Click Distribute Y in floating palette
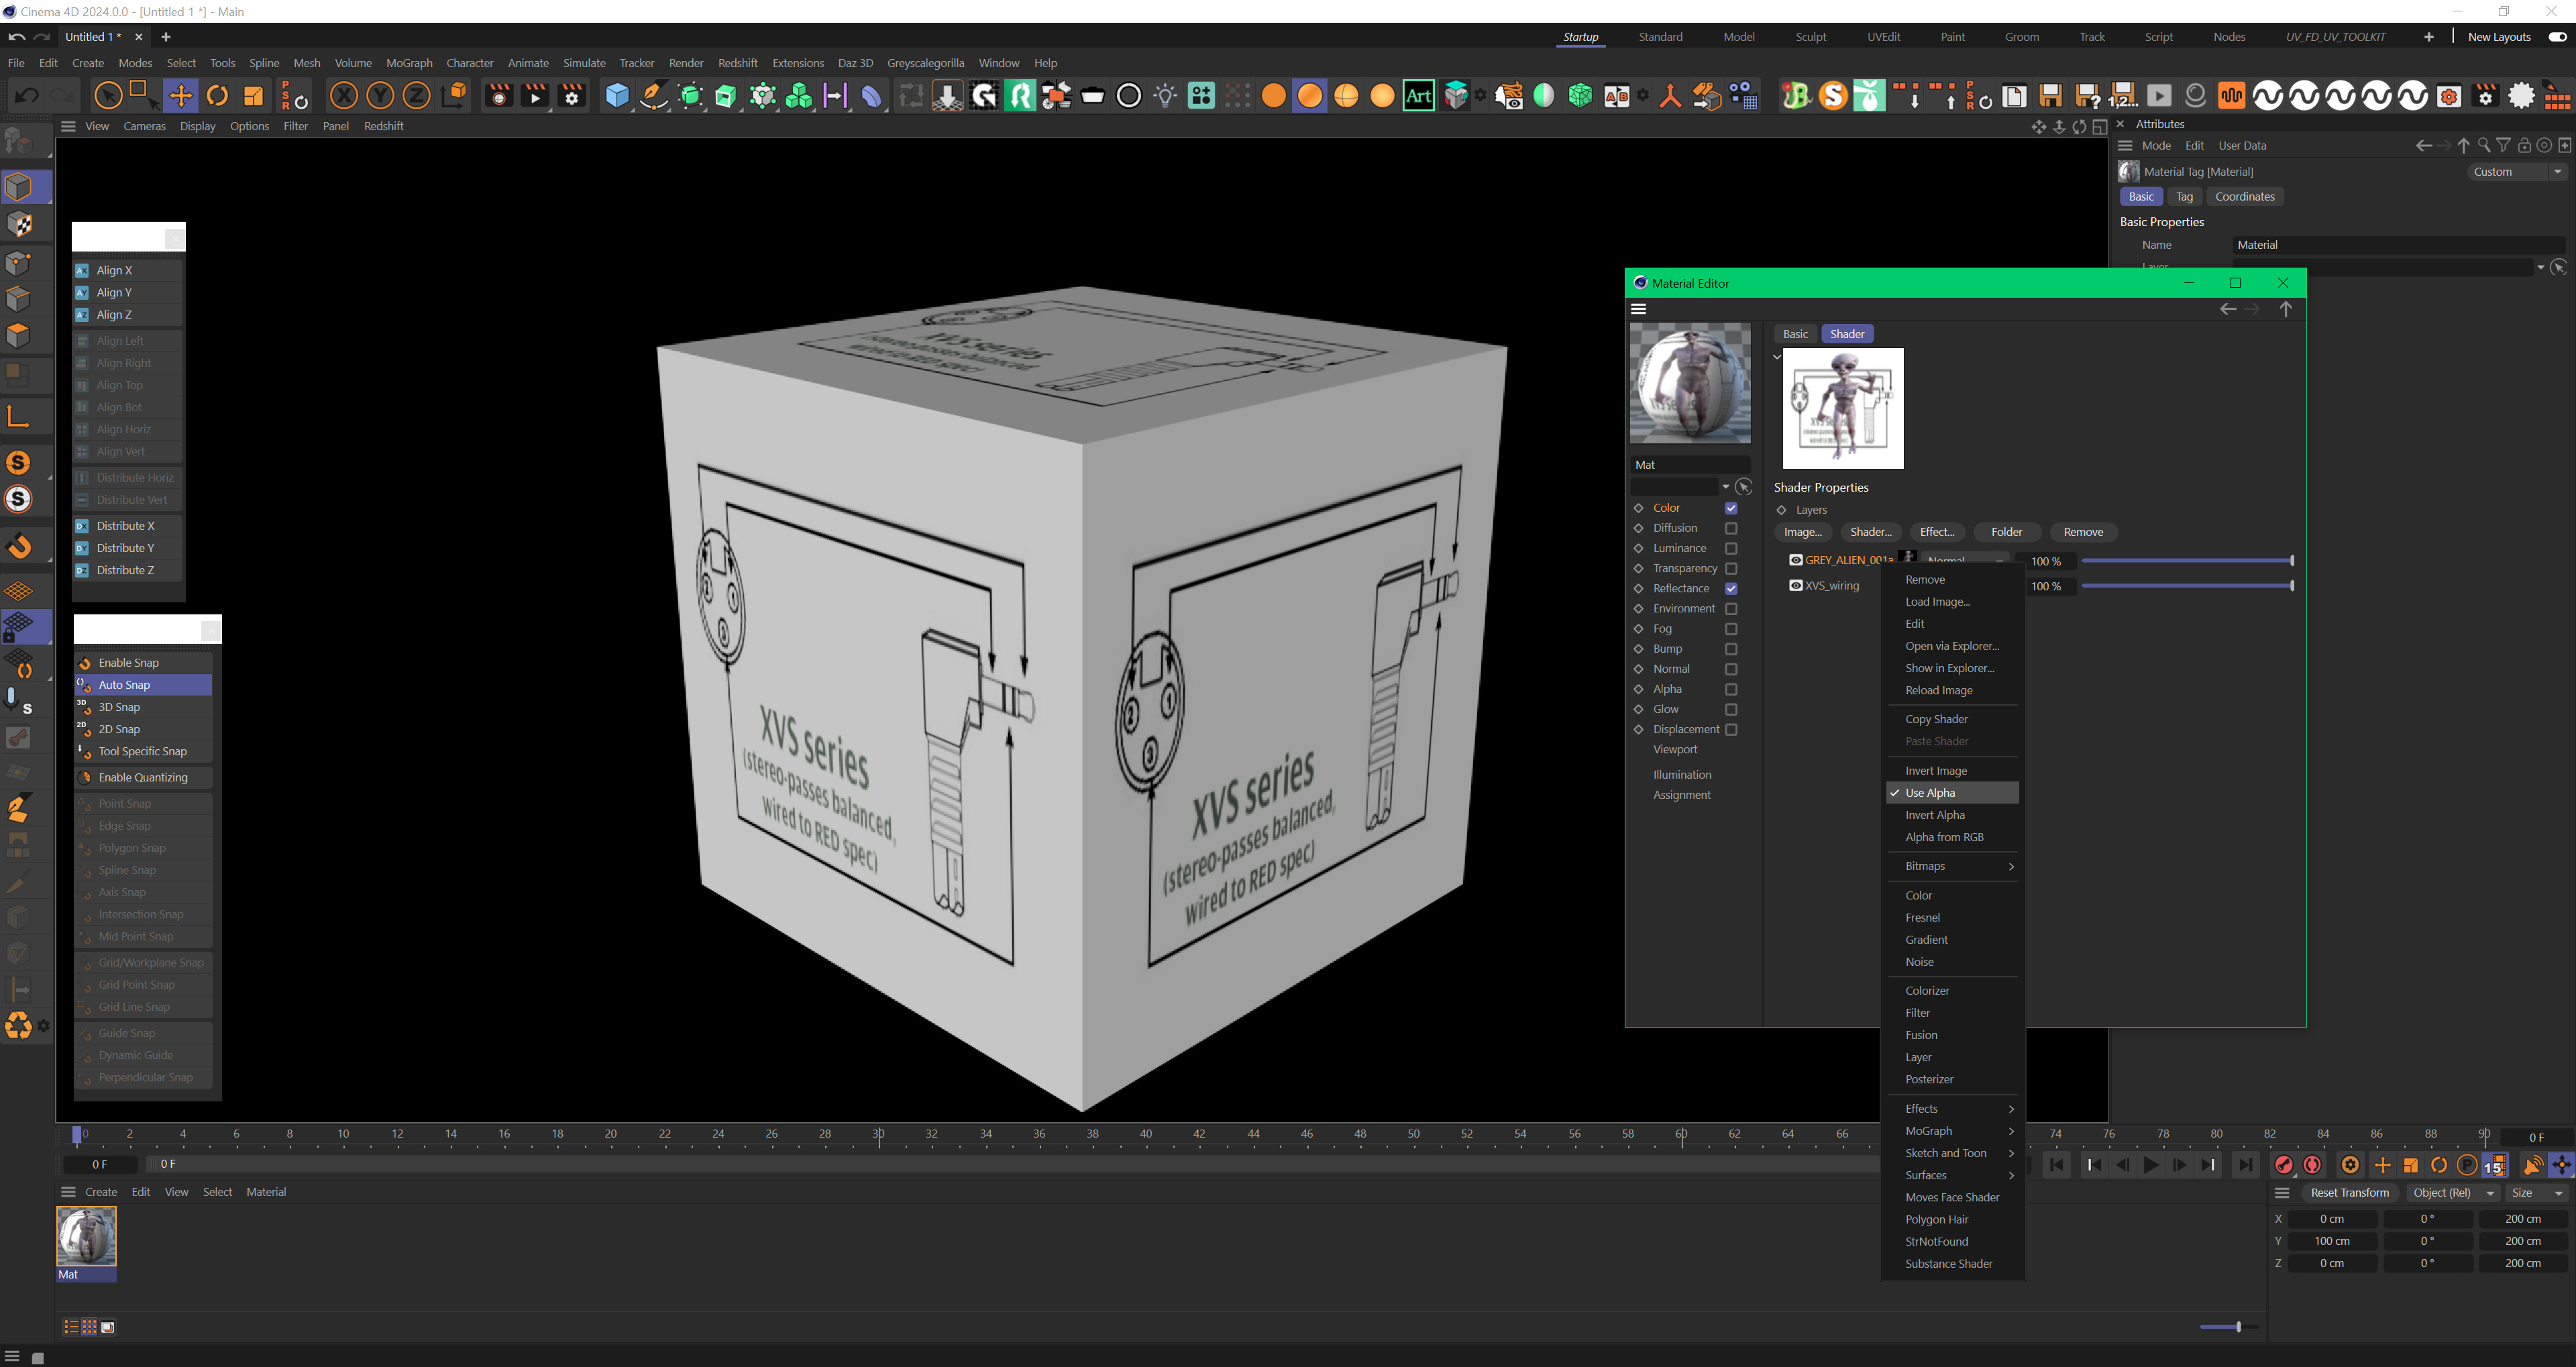The height and width of the screenshot is (1367, 2576). [128, 548]
